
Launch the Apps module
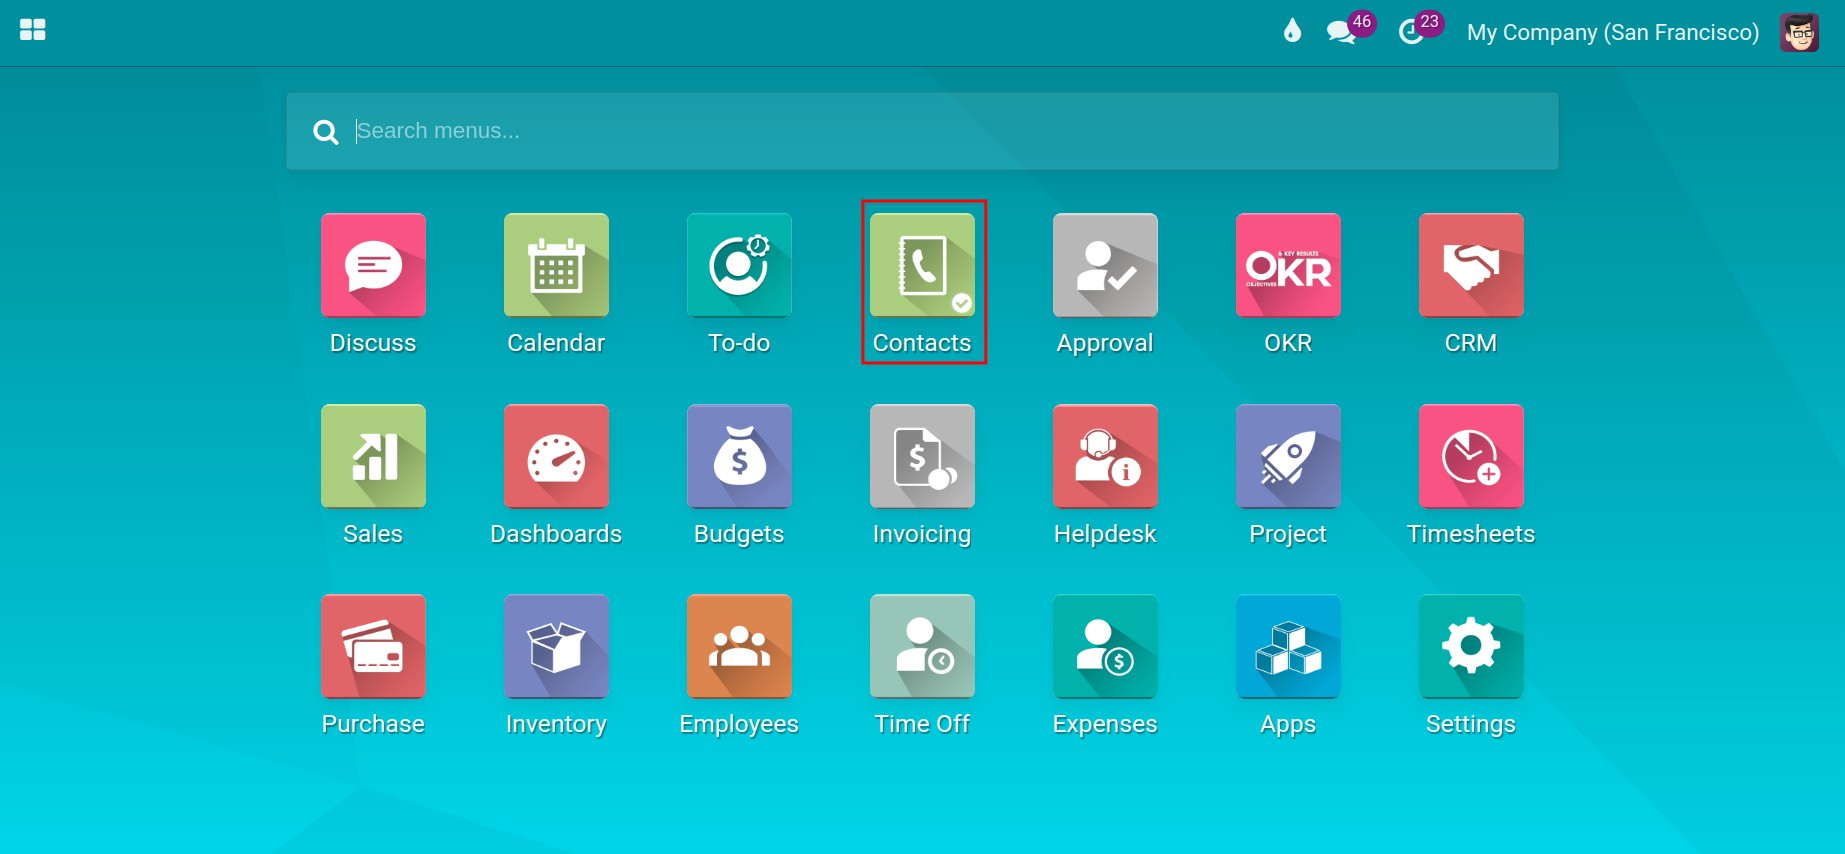(x=1288, y=646)
